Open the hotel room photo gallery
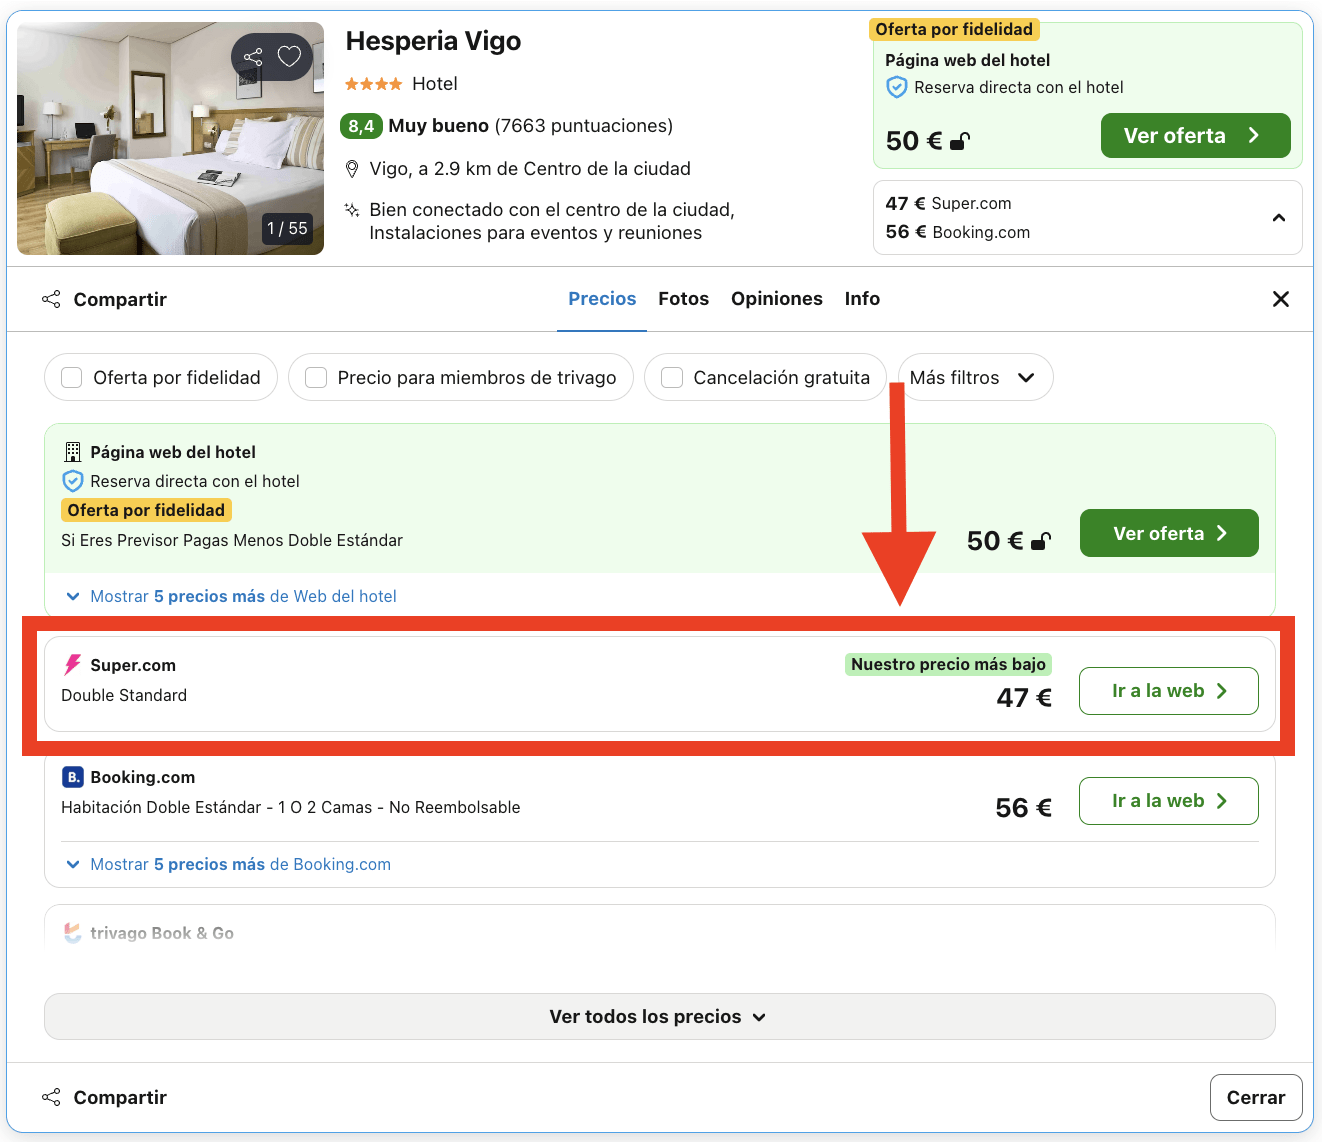 [170, 138]
